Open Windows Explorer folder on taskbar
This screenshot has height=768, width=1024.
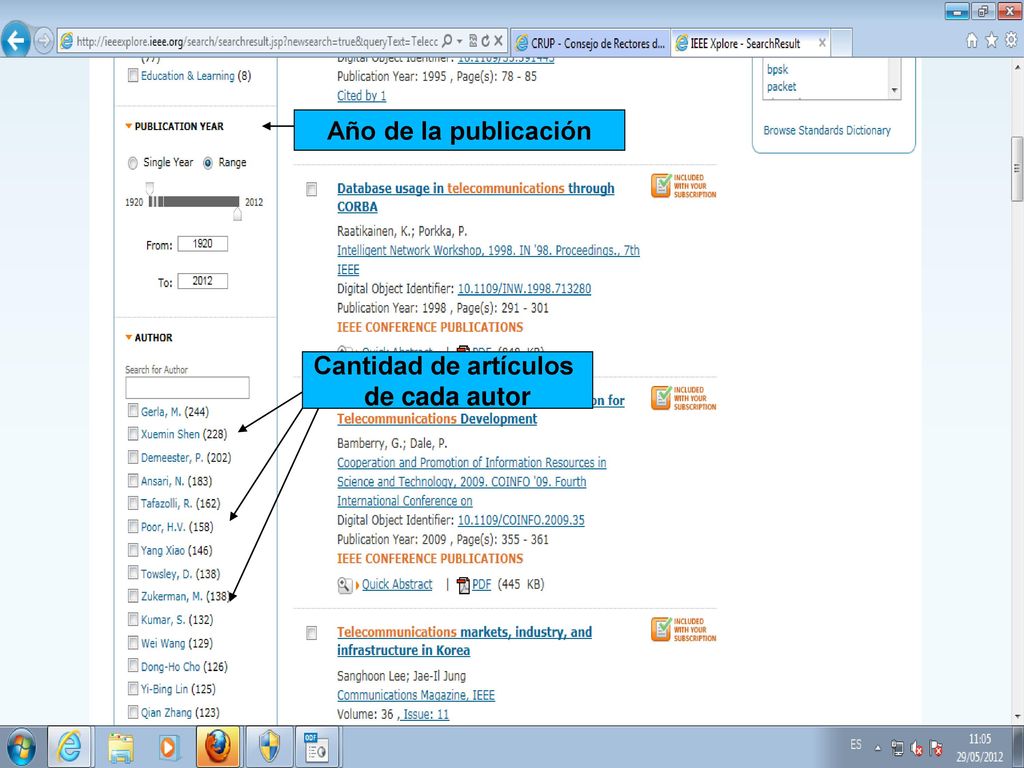(x=121, y=746)
